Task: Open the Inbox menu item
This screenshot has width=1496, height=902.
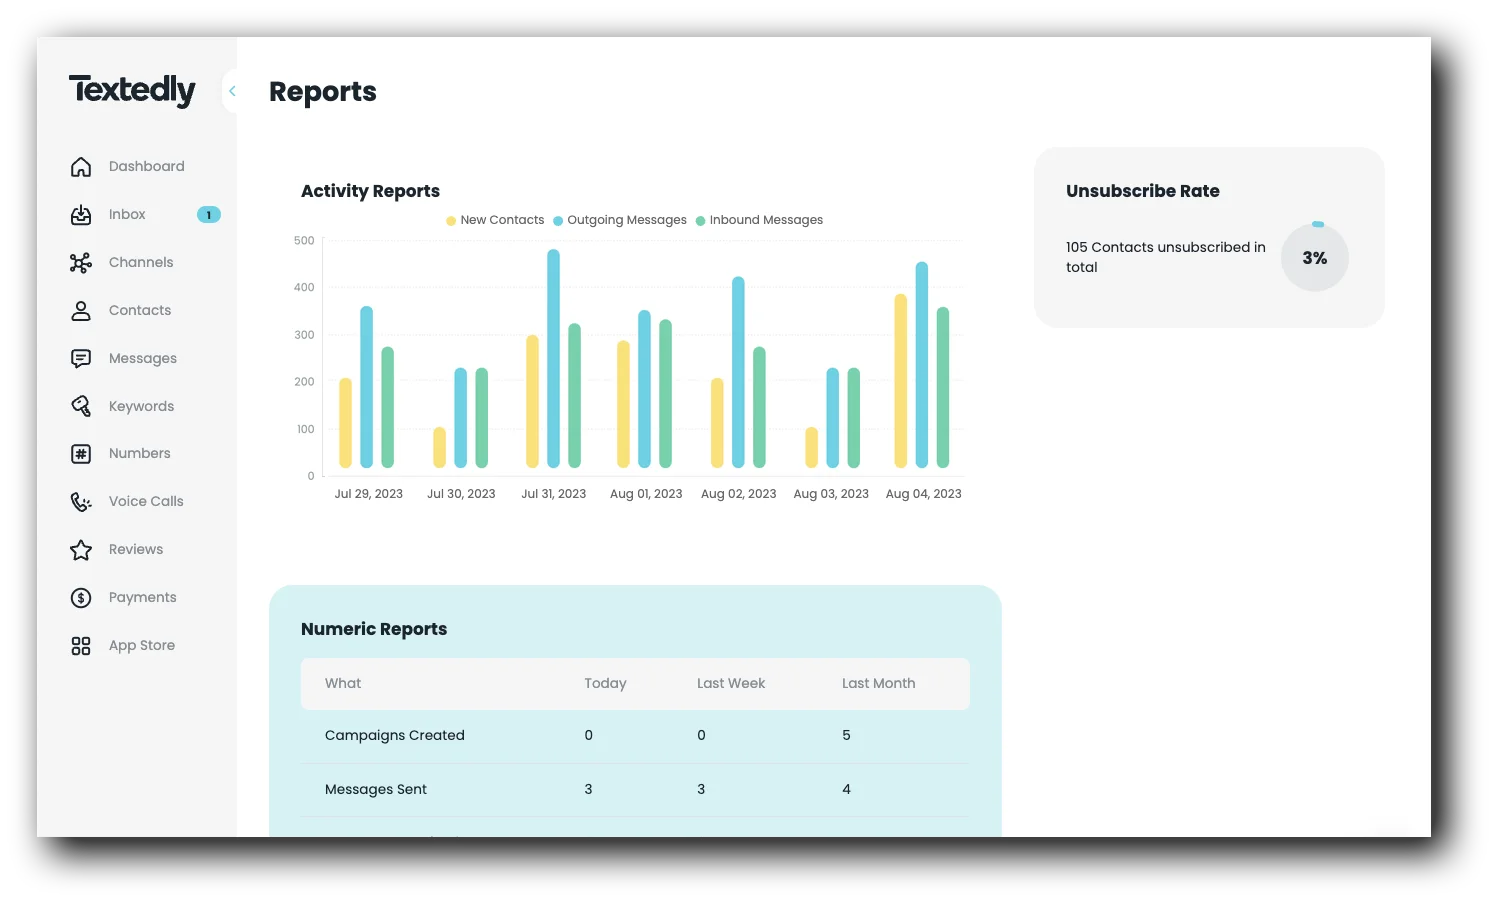Action: coord(127,214)
